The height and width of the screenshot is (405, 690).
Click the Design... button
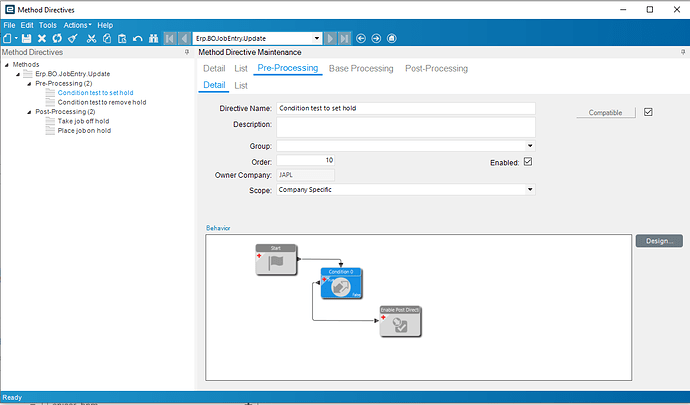click(x=659, y=241)
